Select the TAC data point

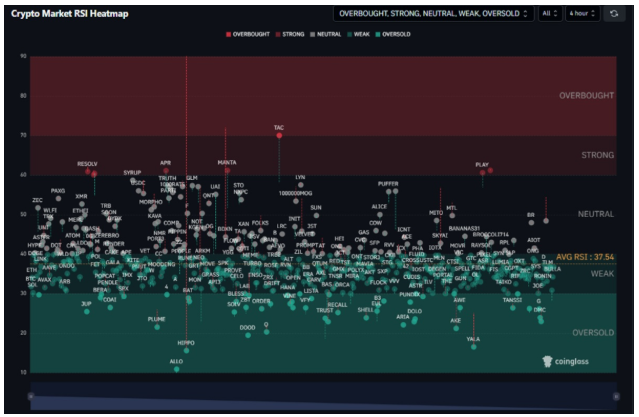(x=279, y=135)
